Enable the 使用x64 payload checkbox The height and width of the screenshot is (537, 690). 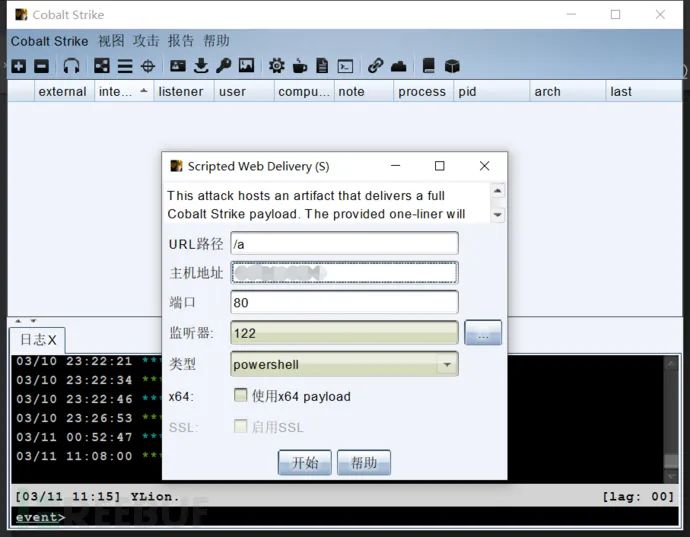[x=240, y=395]
